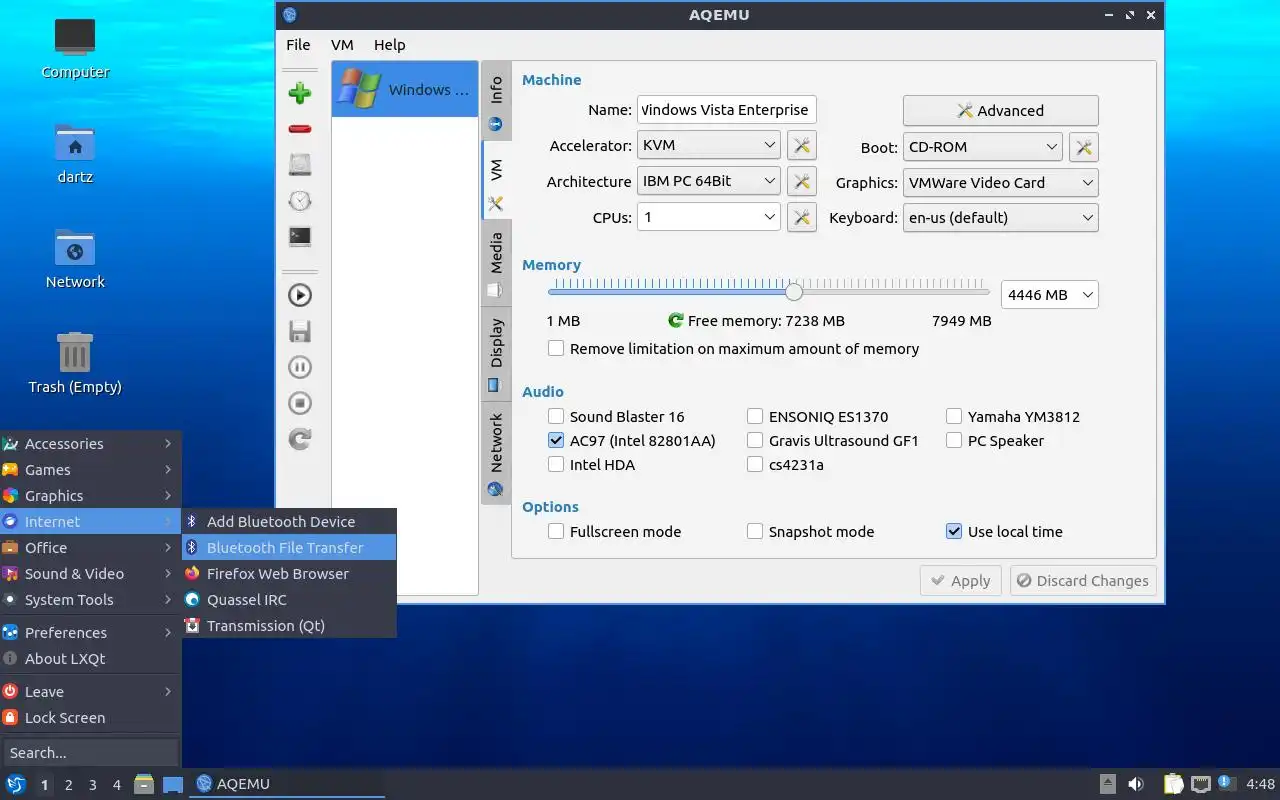Open Architecture settings wrench button
The height and width of the screenshot is (800, 1280).
[x=801, y=181]
